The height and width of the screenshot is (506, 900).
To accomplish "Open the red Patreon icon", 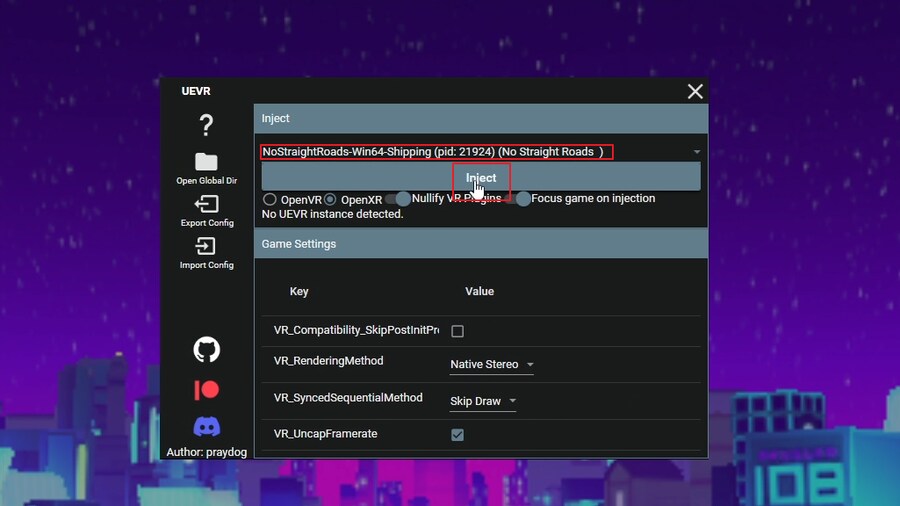I will (206, 389).
